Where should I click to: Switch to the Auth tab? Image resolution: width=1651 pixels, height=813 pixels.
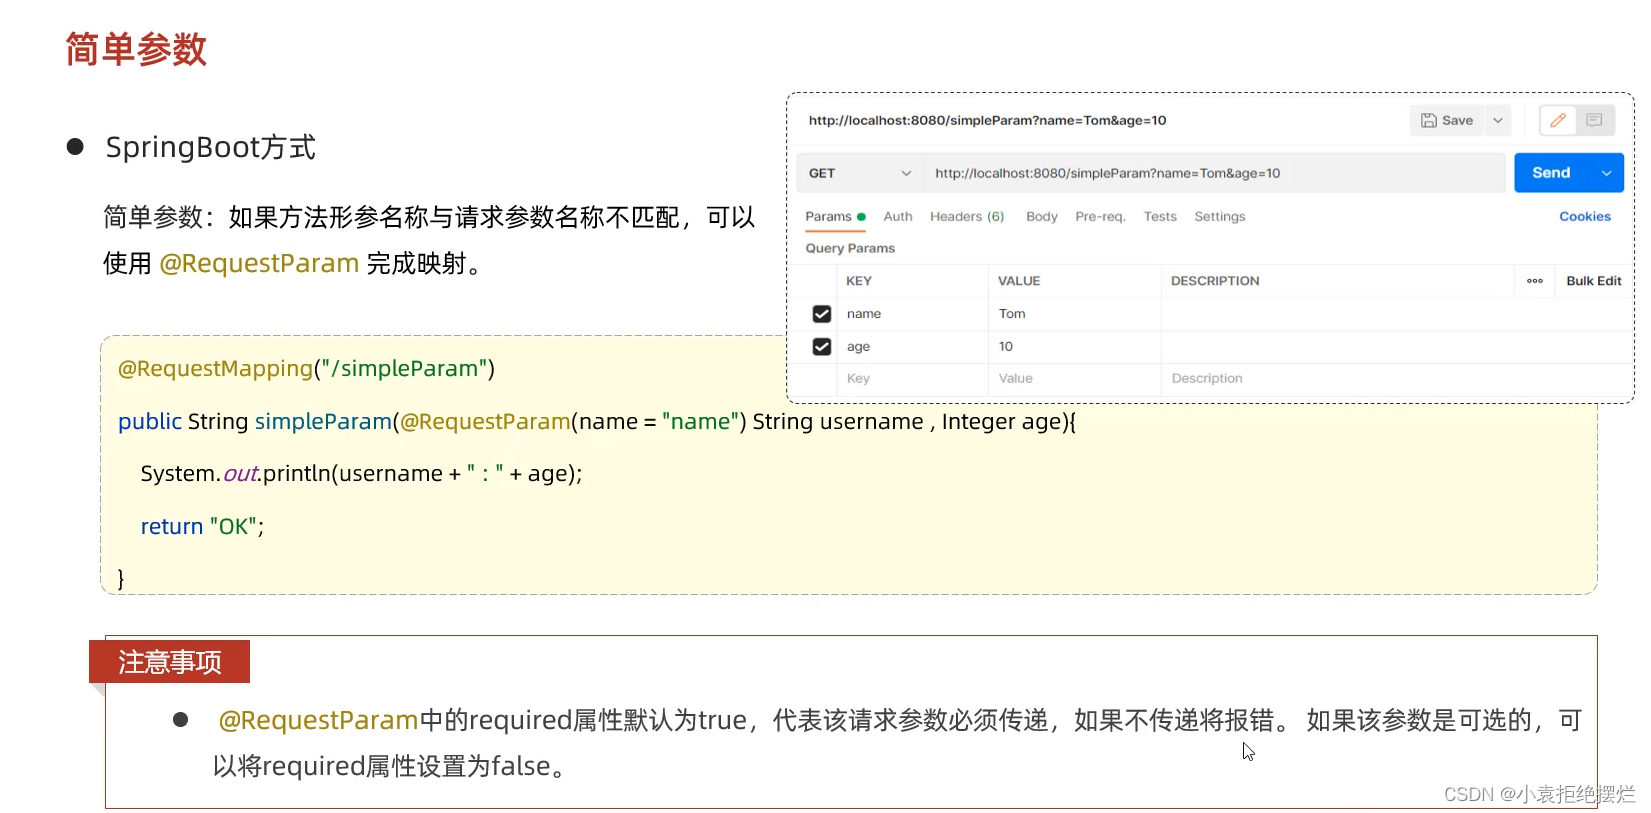click(x=898, y=216)
